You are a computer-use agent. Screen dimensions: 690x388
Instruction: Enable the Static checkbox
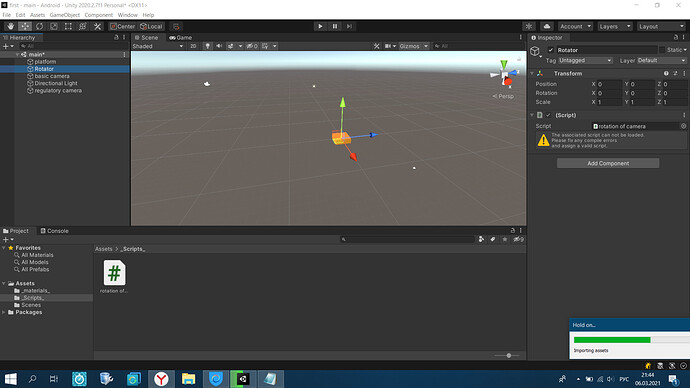(662, 50)
